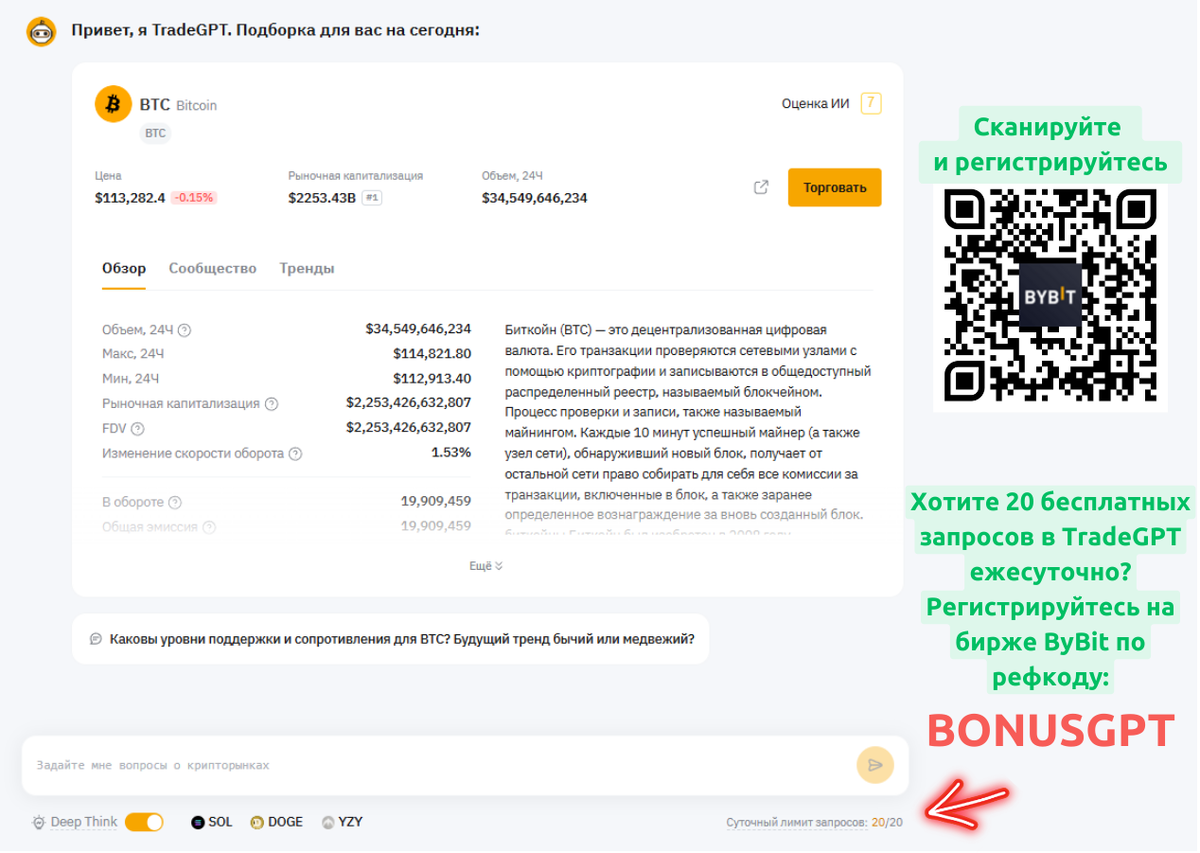
Task: Click the Deep Think lamp icon
Action: (x=38, y=820)
